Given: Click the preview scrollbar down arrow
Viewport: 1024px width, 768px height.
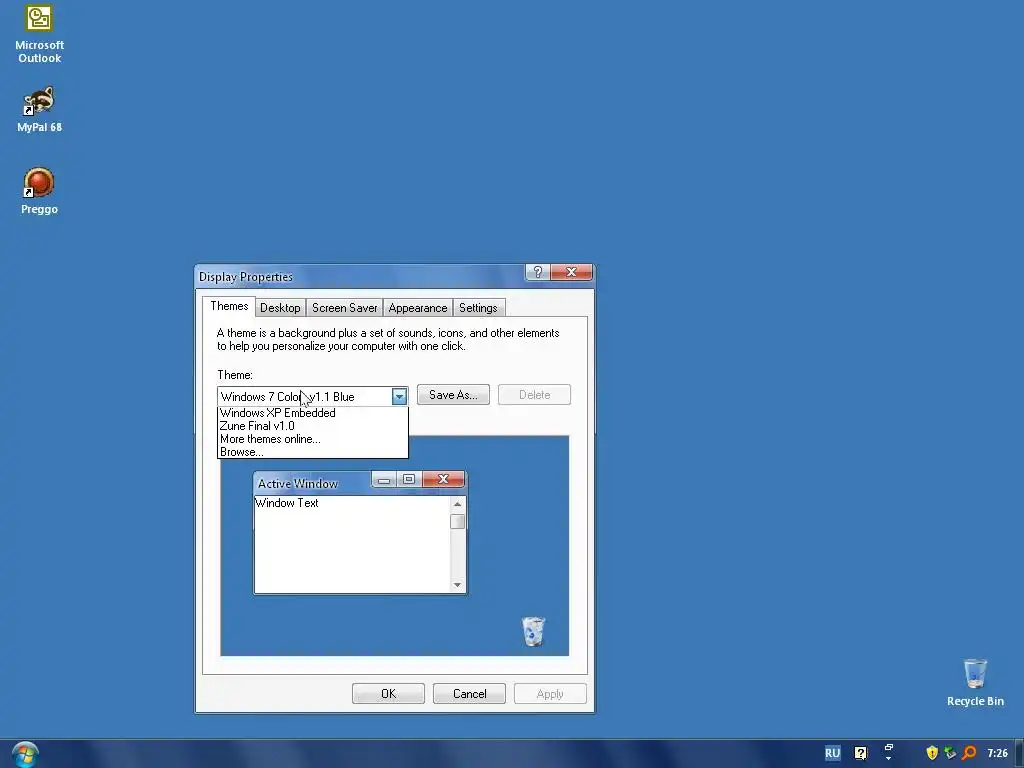Looking at the screenshot, I should tap(457, 585).
